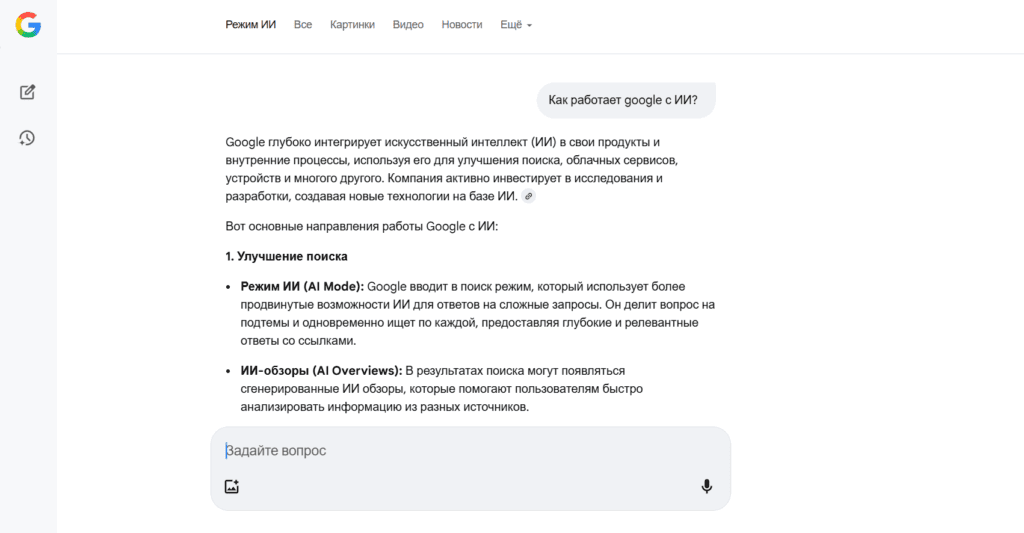This screenshot has width=1024, height=533.
Task: Click the source link chip icon
Action: pyautogui.click(x=529, y=197)
